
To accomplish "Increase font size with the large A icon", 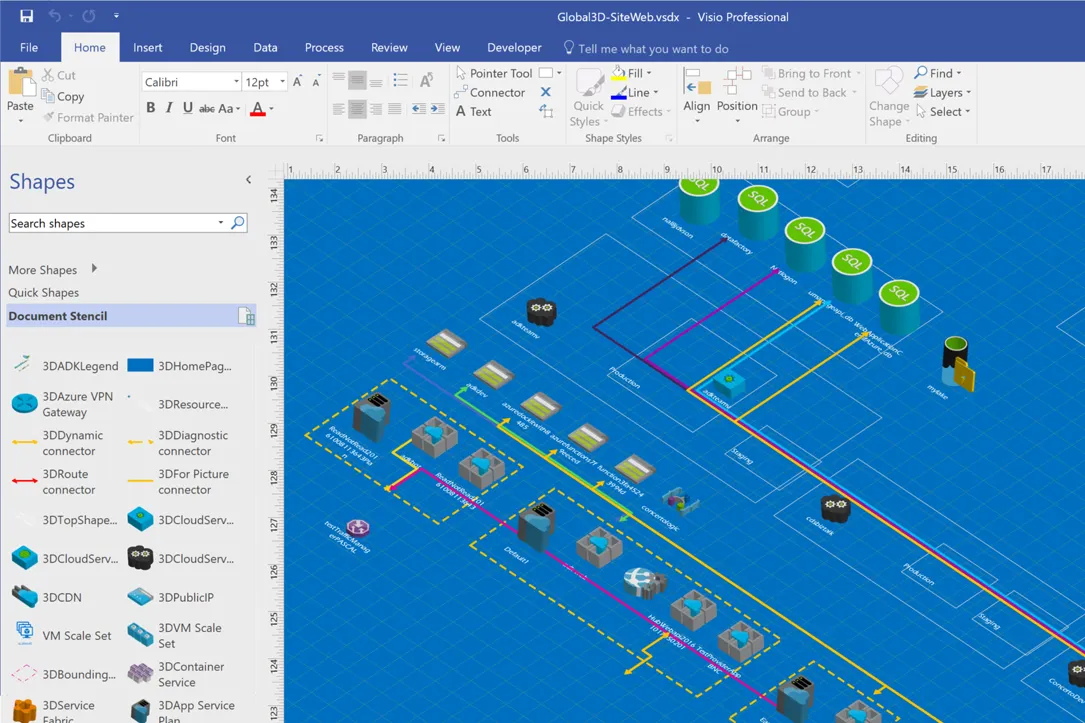I will [x=298, y=82].
